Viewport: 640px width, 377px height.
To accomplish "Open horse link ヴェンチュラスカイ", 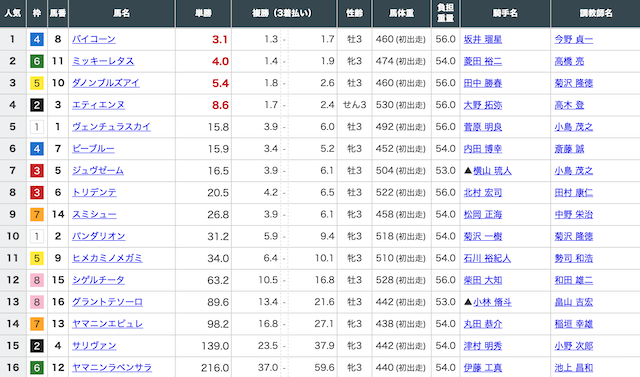I will 111,127.
